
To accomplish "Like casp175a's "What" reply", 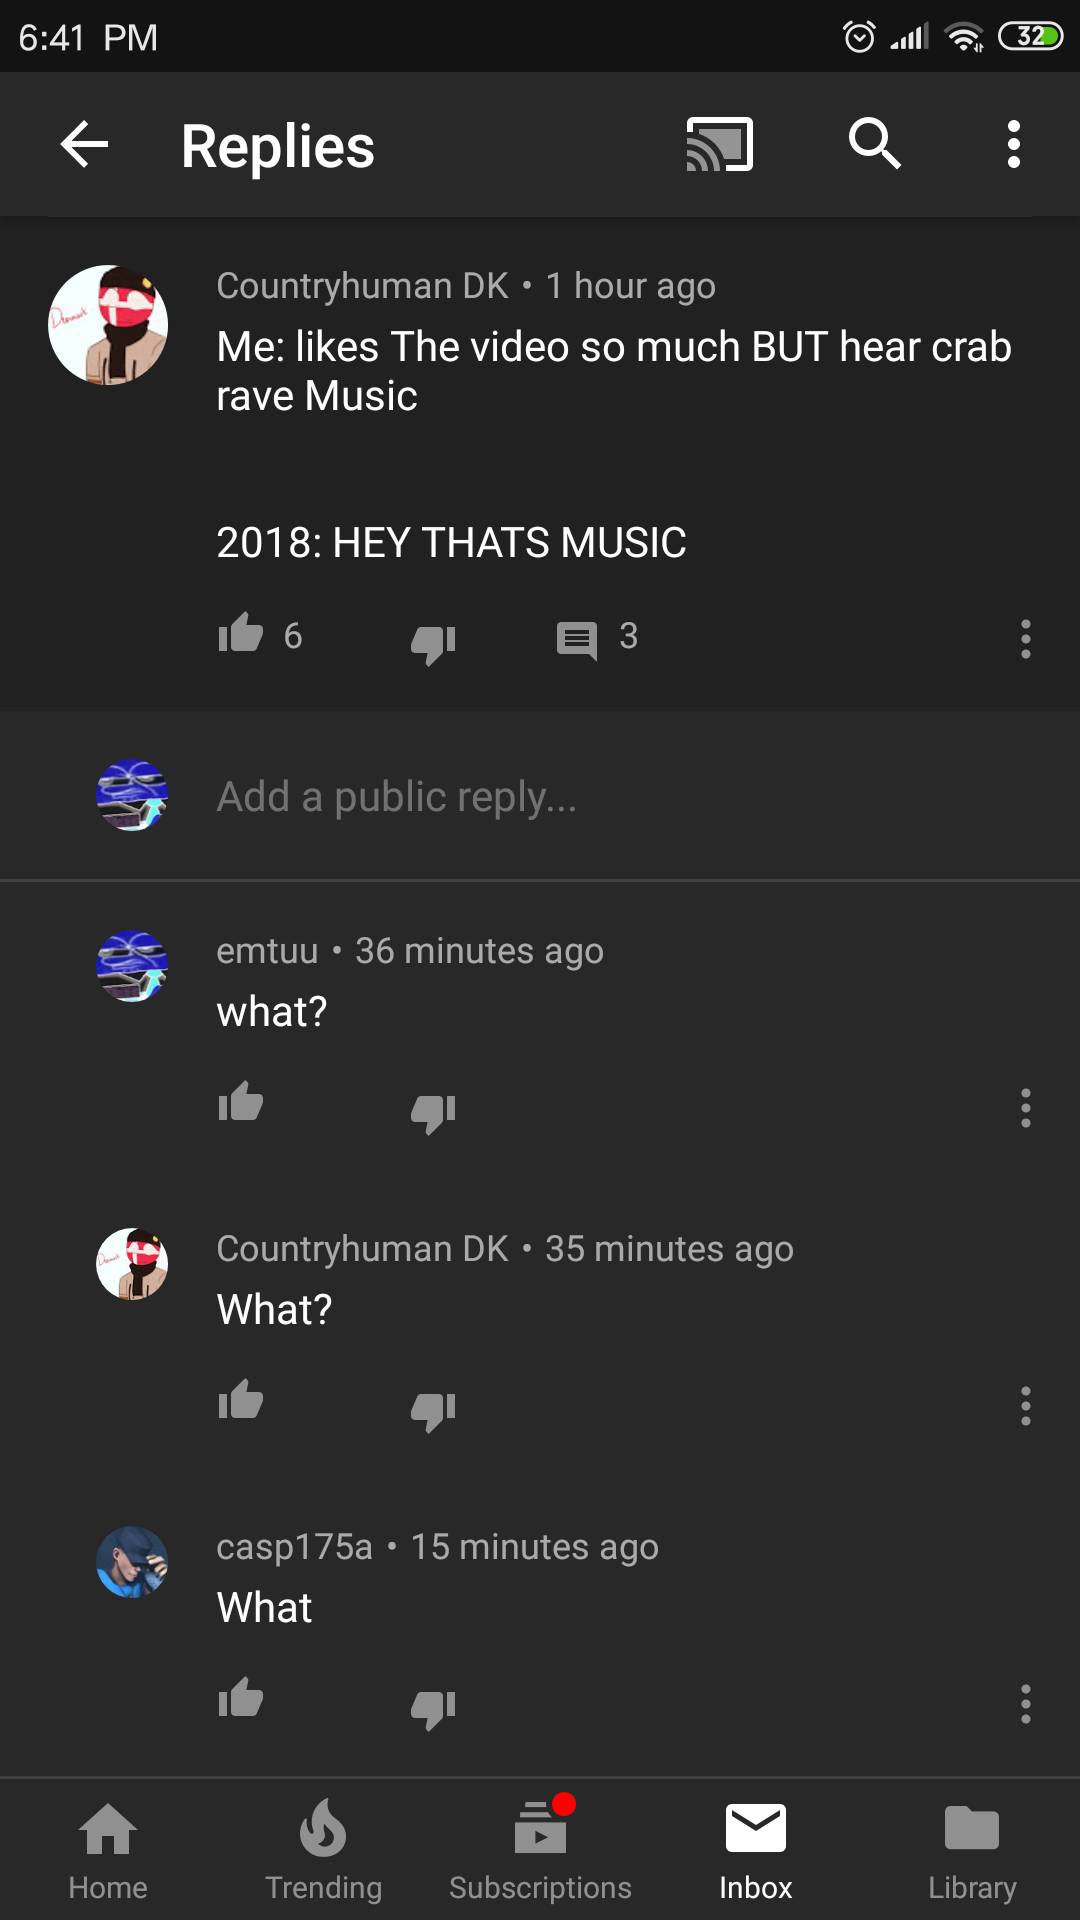I will point(241,1698).
